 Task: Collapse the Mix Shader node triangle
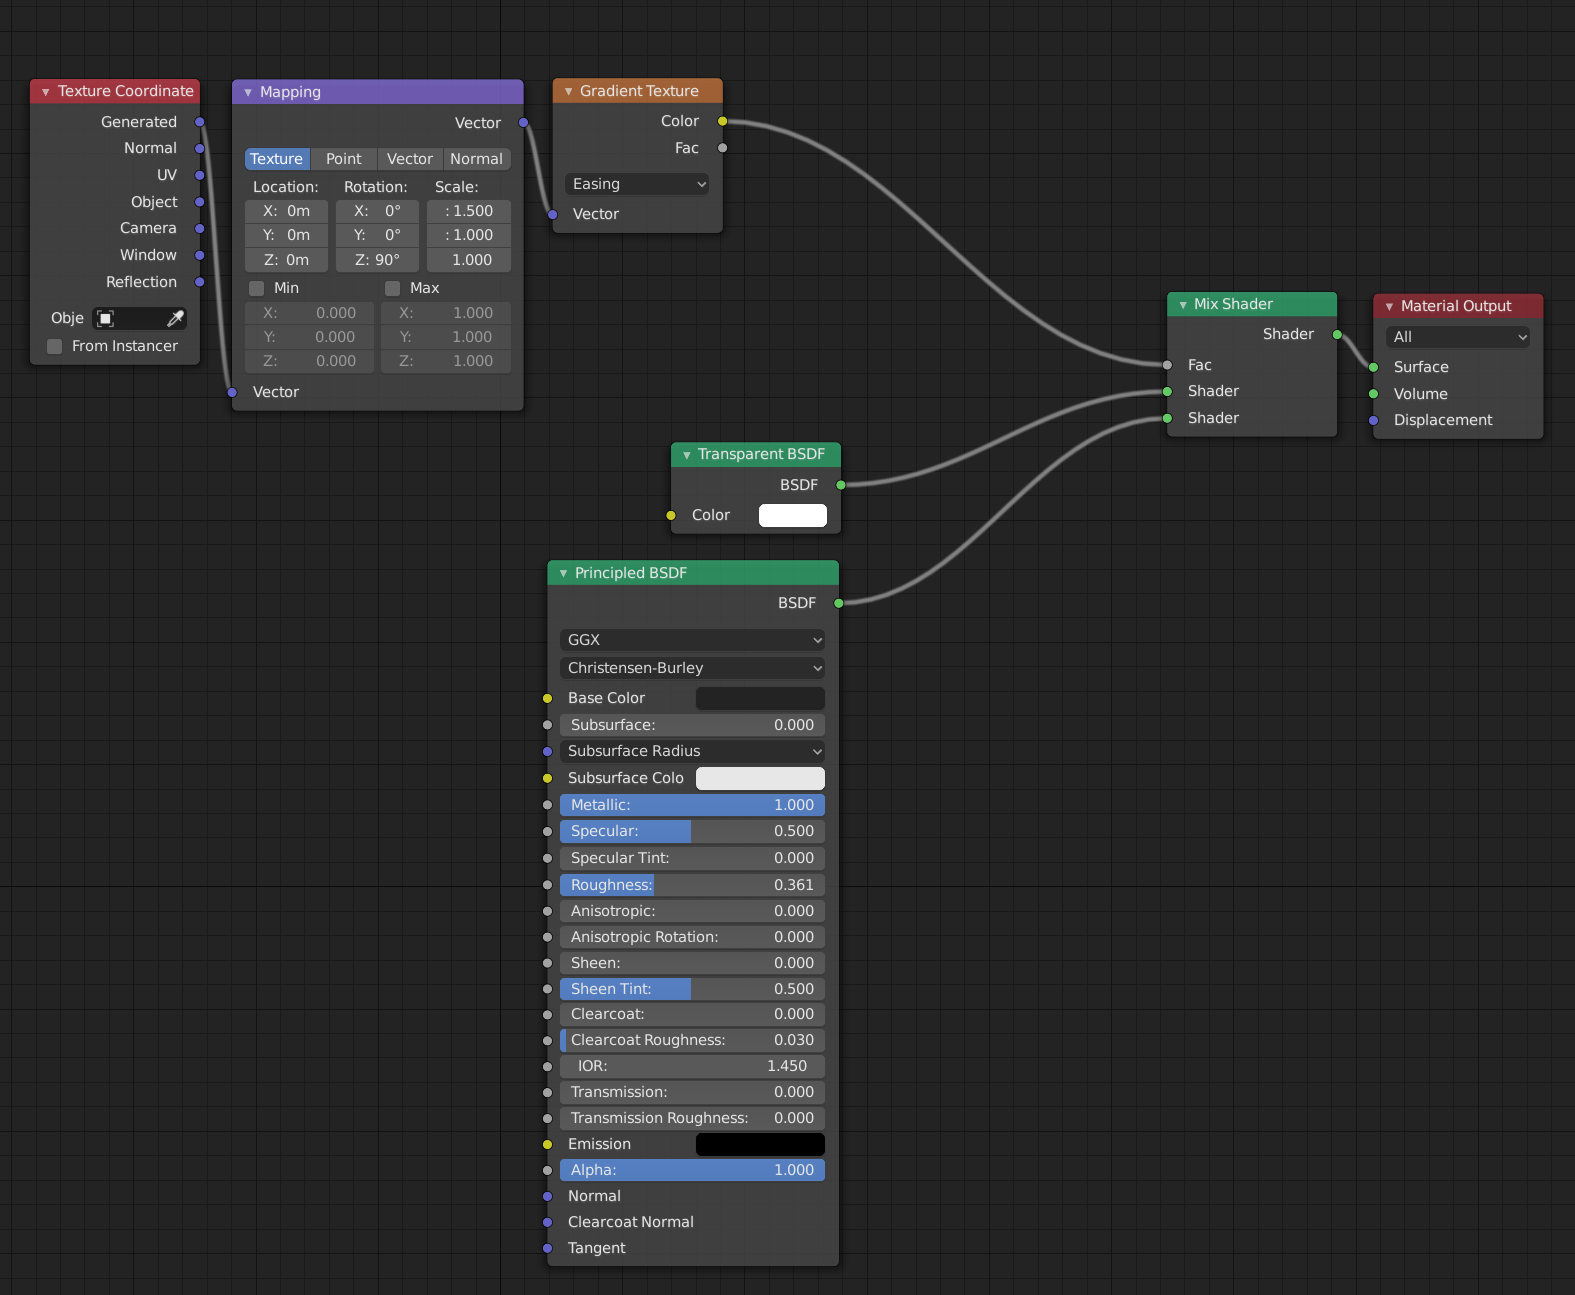[1183, 305]
